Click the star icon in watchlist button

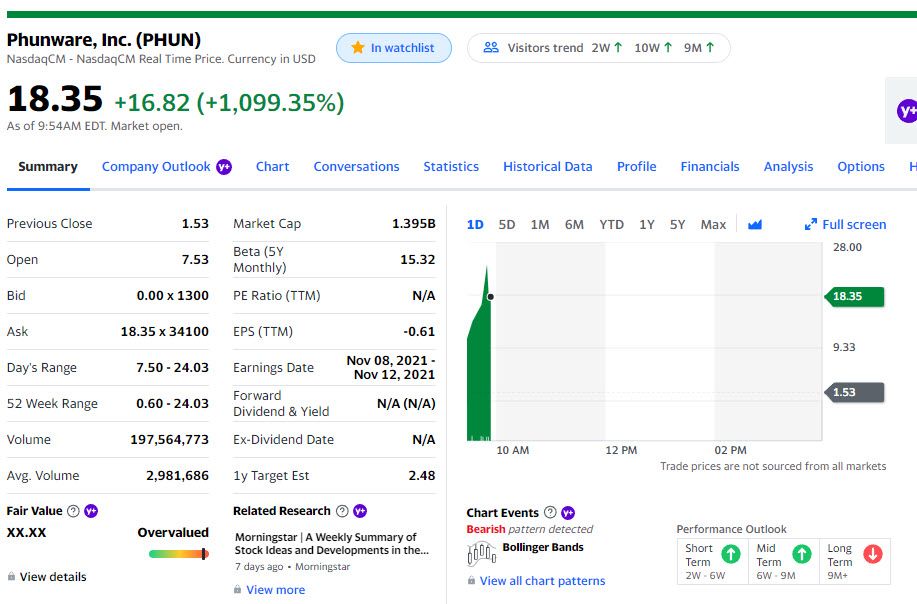tap(358, 47)
